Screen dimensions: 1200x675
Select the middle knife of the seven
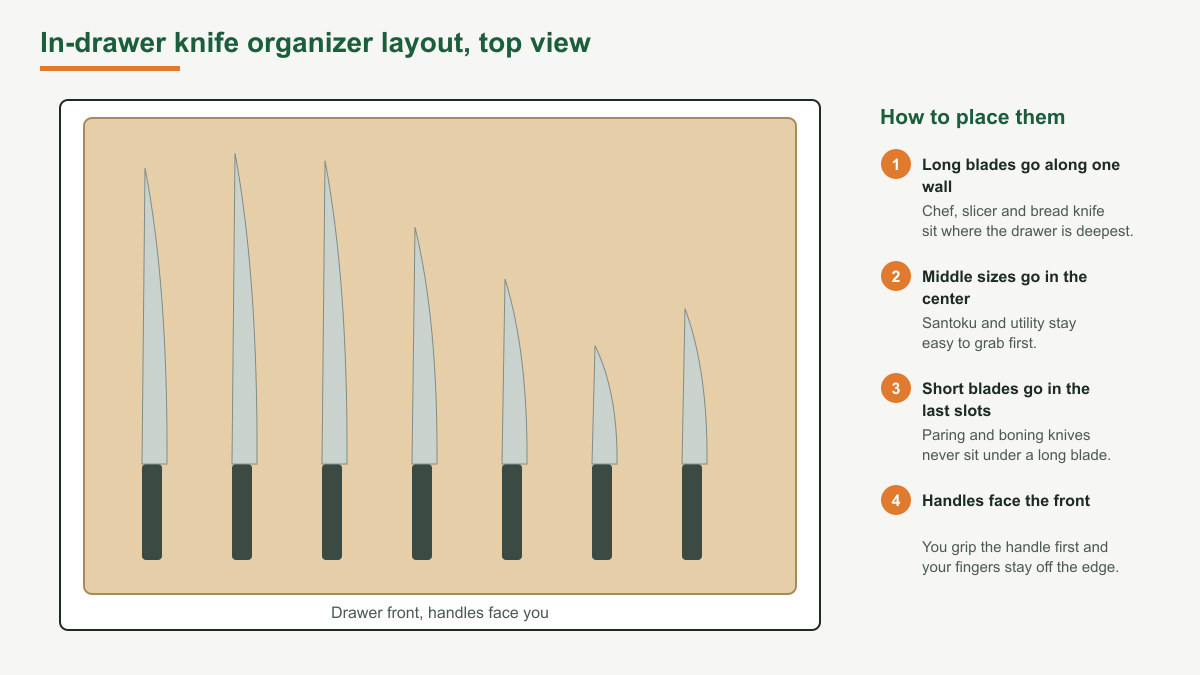tap(423, 394)
